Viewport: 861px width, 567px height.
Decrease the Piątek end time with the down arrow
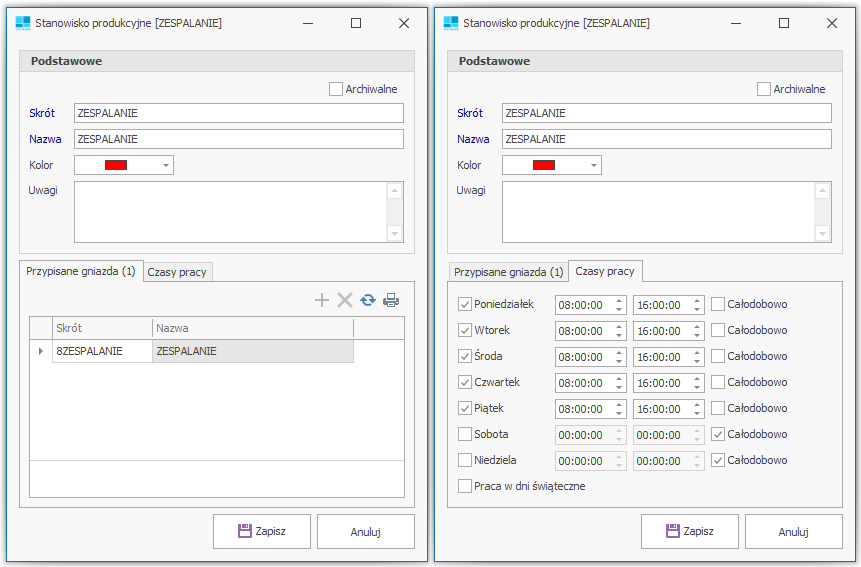pos(697,412)
